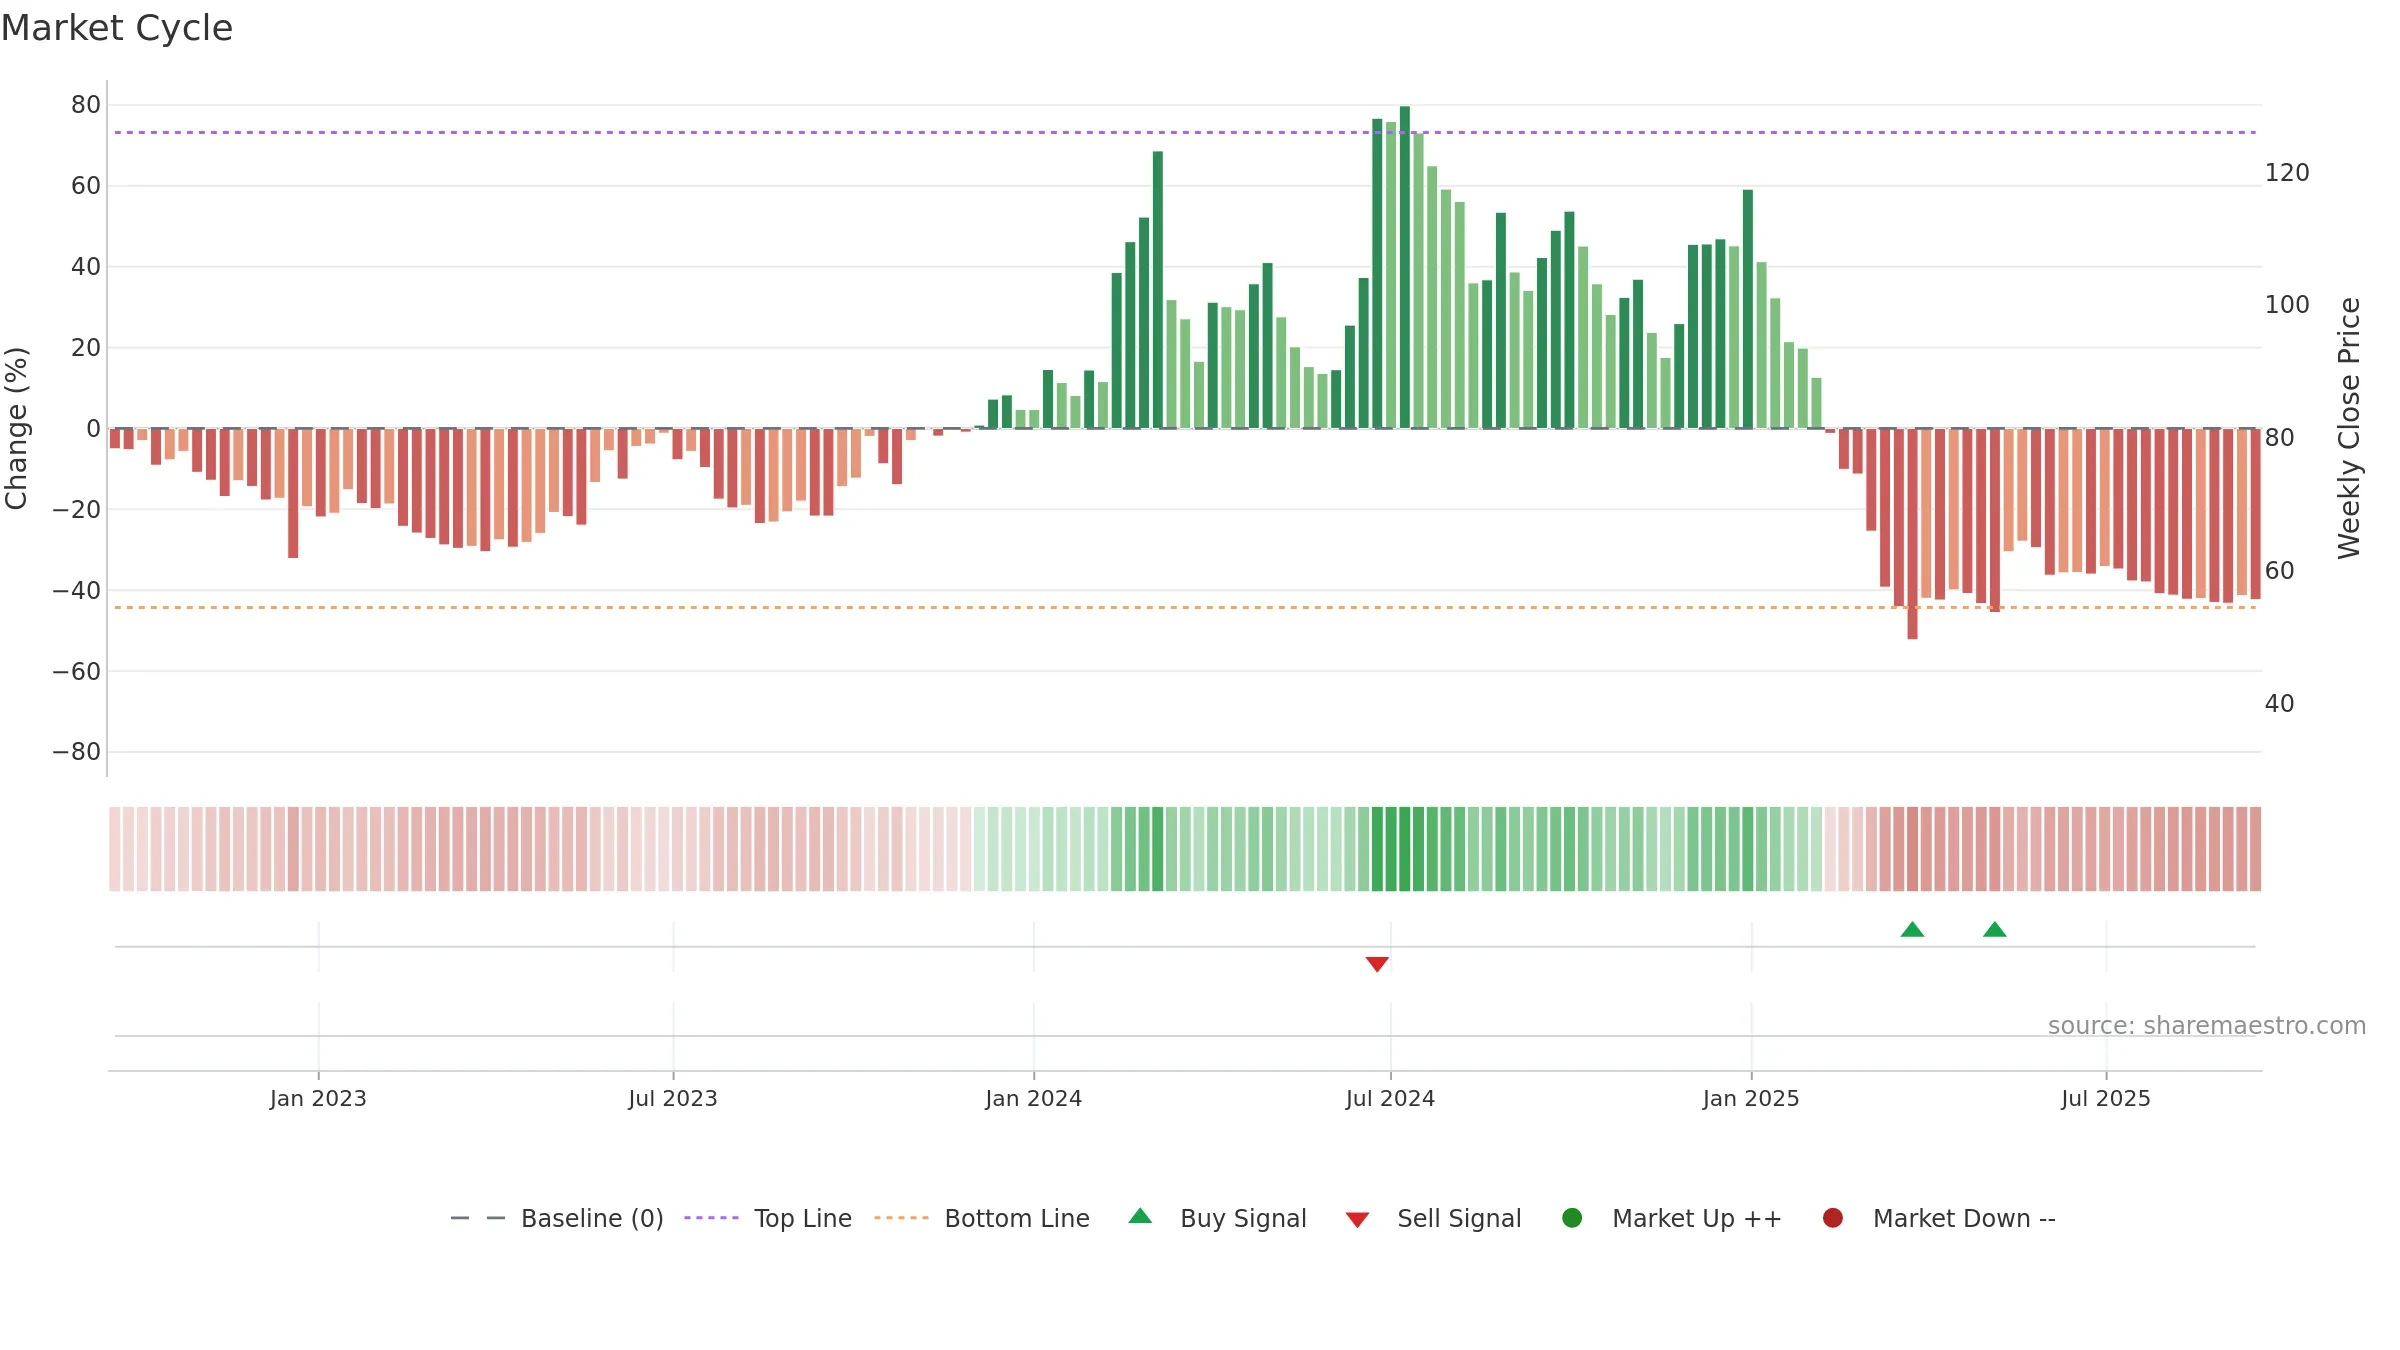
Task: Click the Jan 2025 axis label
Action: tap(1751, 1098)
